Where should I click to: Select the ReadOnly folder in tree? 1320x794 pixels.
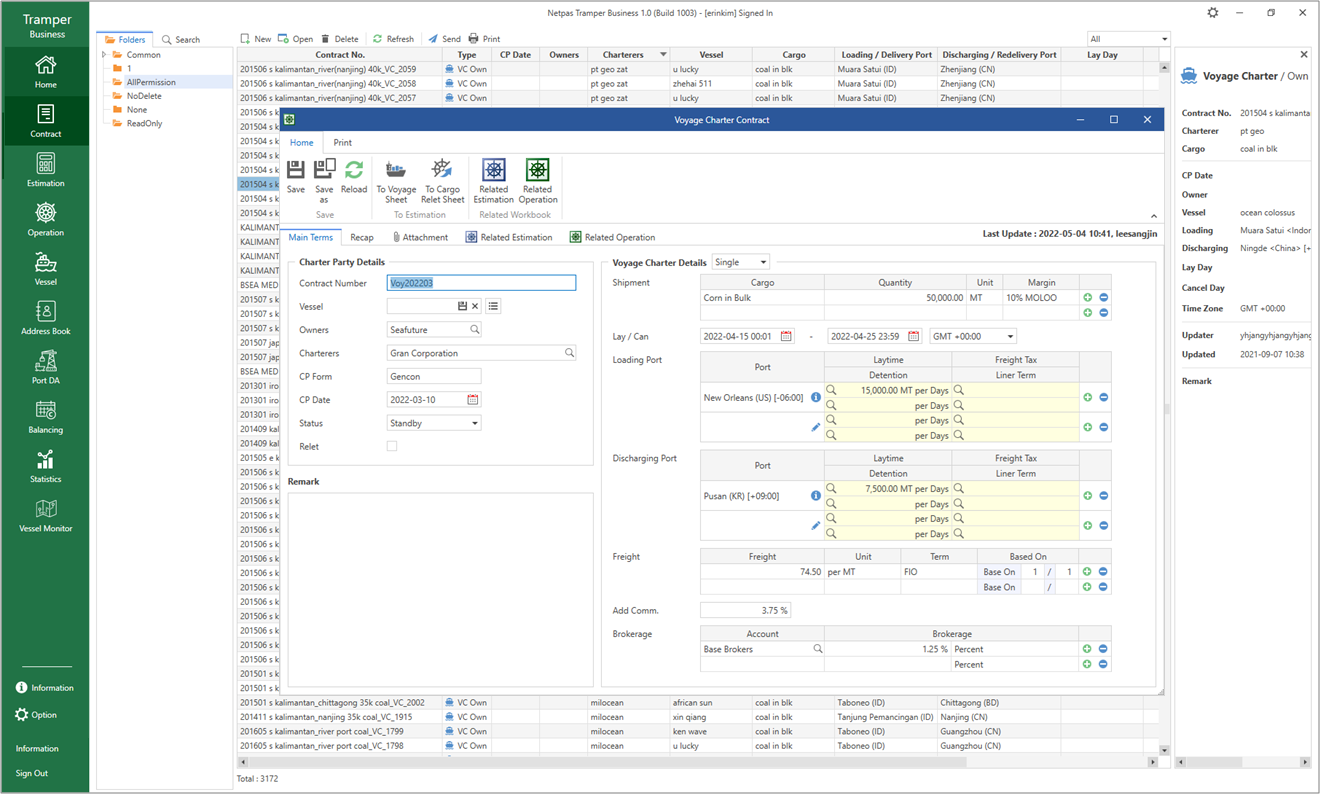pos(144,123)
